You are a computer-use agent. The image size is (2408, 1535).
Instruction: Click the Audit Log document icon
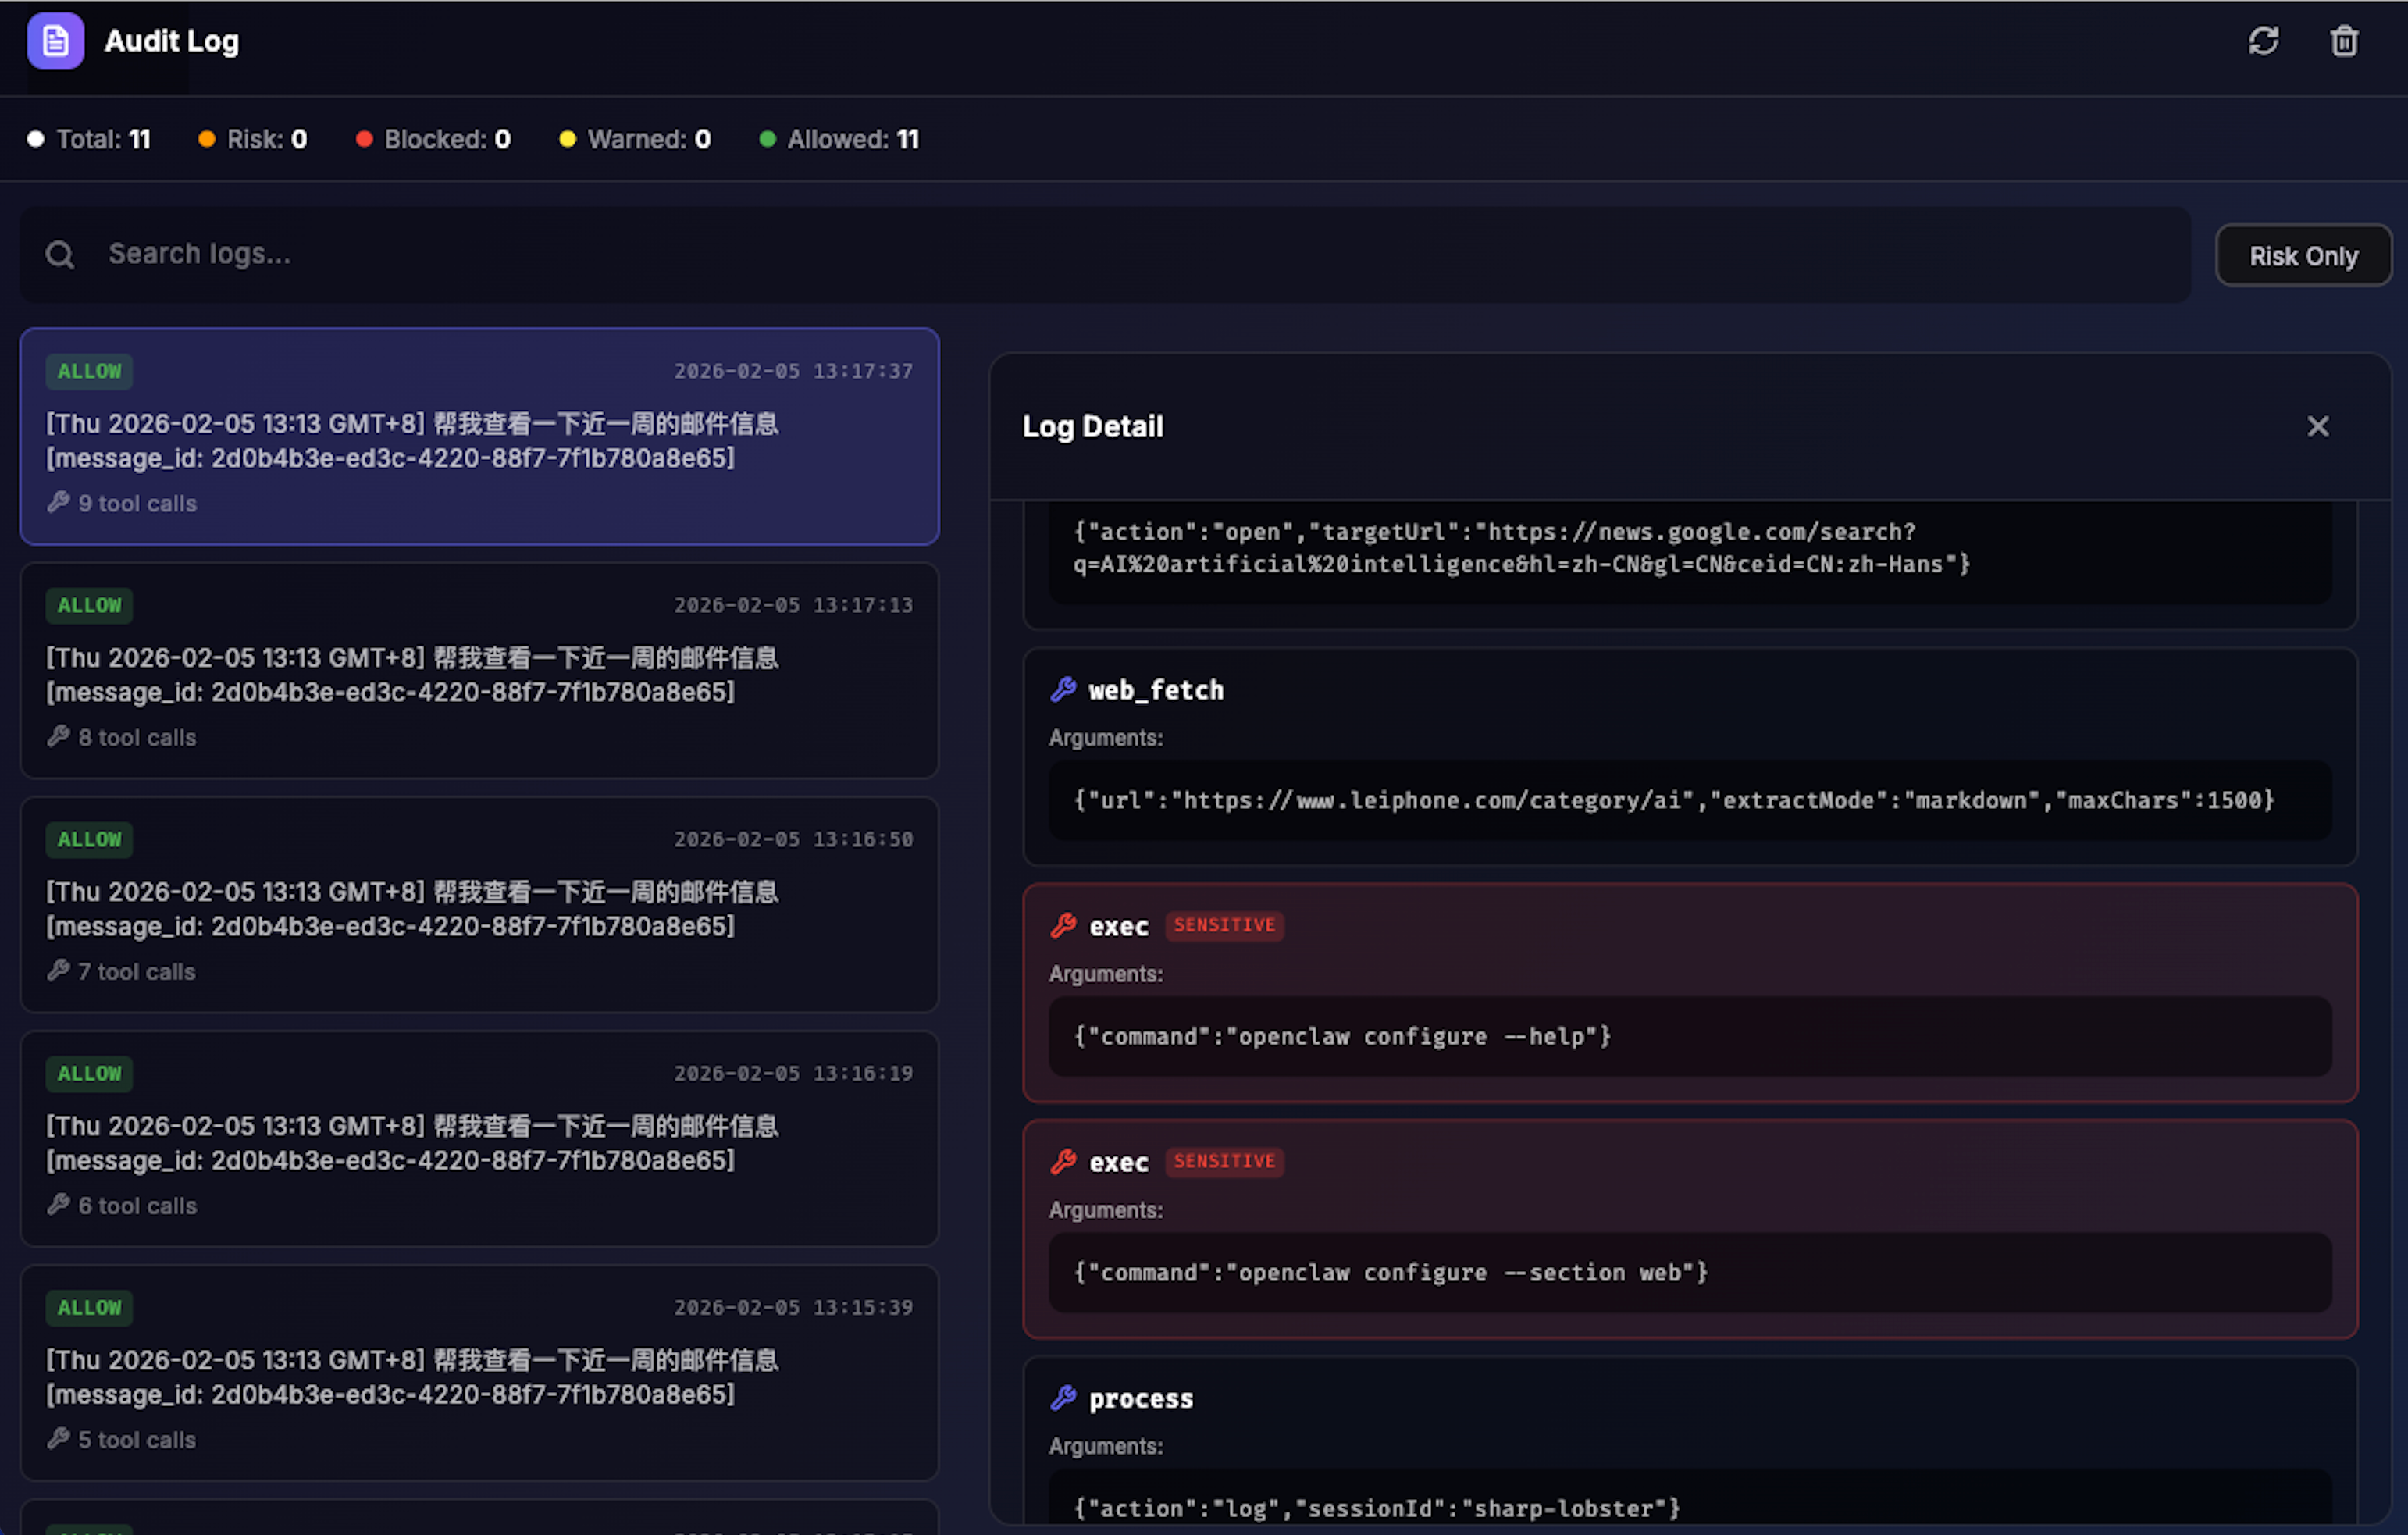[56, 41]
